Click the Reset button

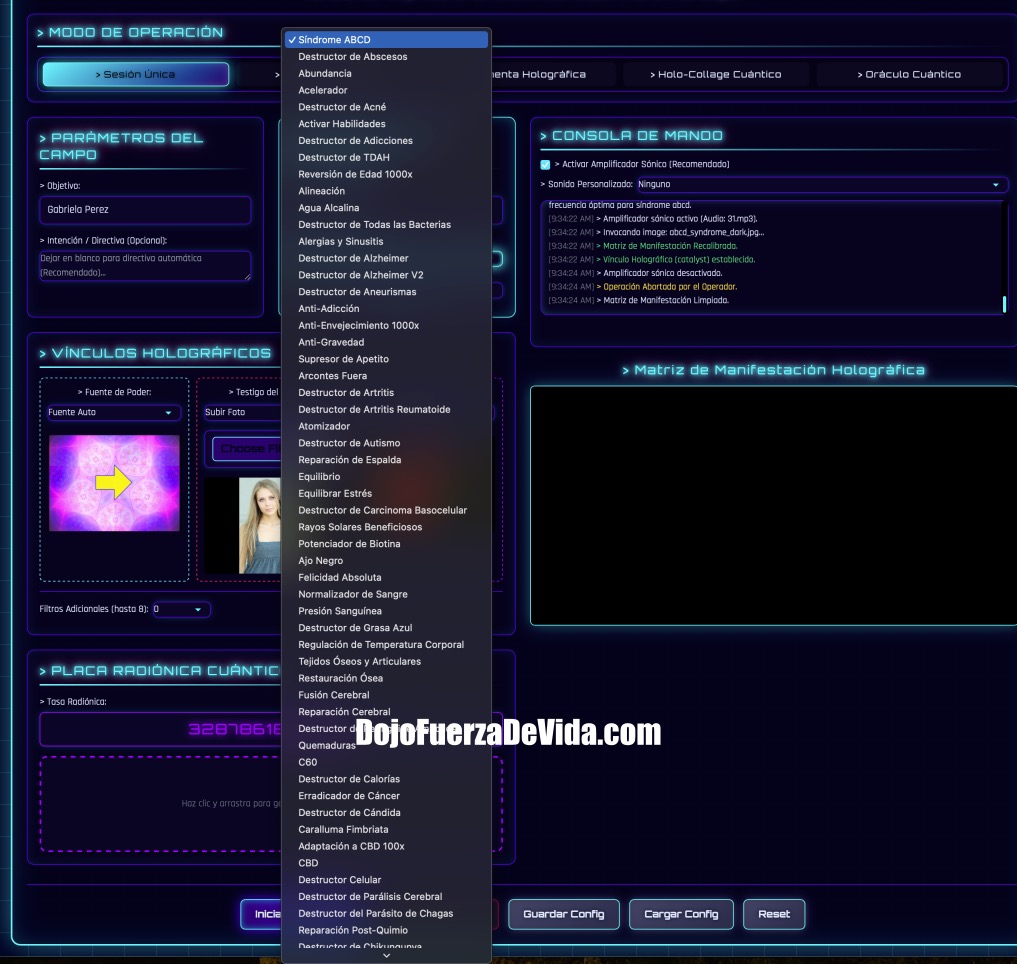click(x=774, y=914)
